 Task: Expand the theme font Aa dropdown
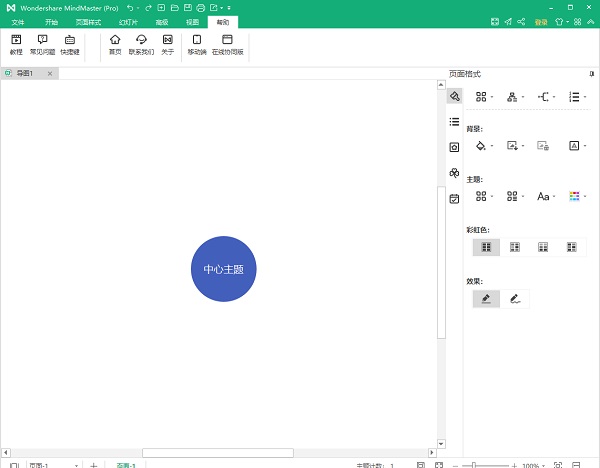click(x=546, y=196)
